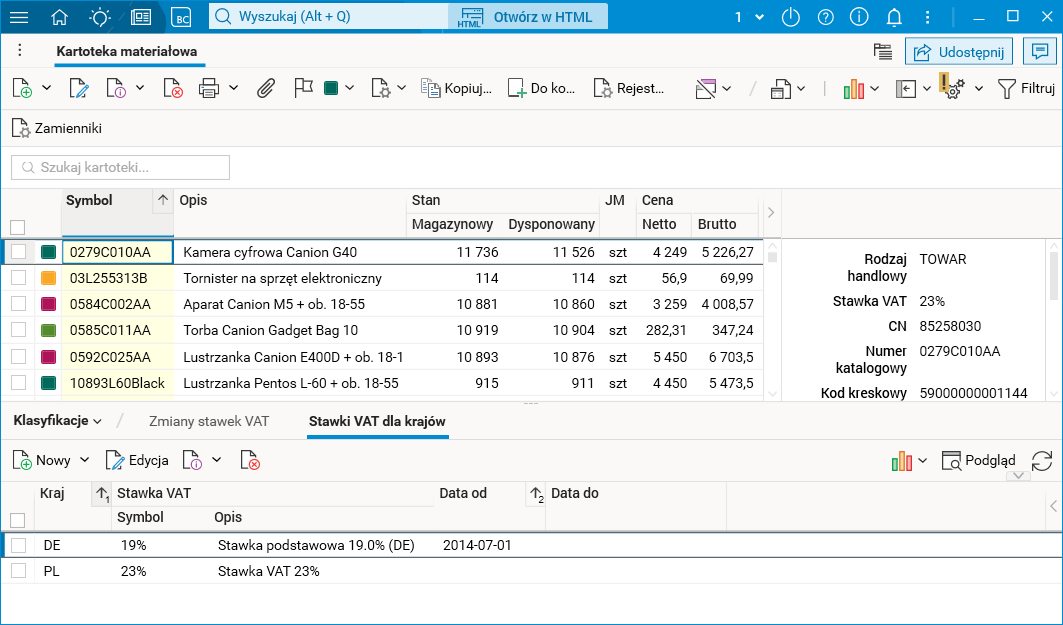
Task: Click the orange color marker for 03L255313B
Action: tap(48, 278)
